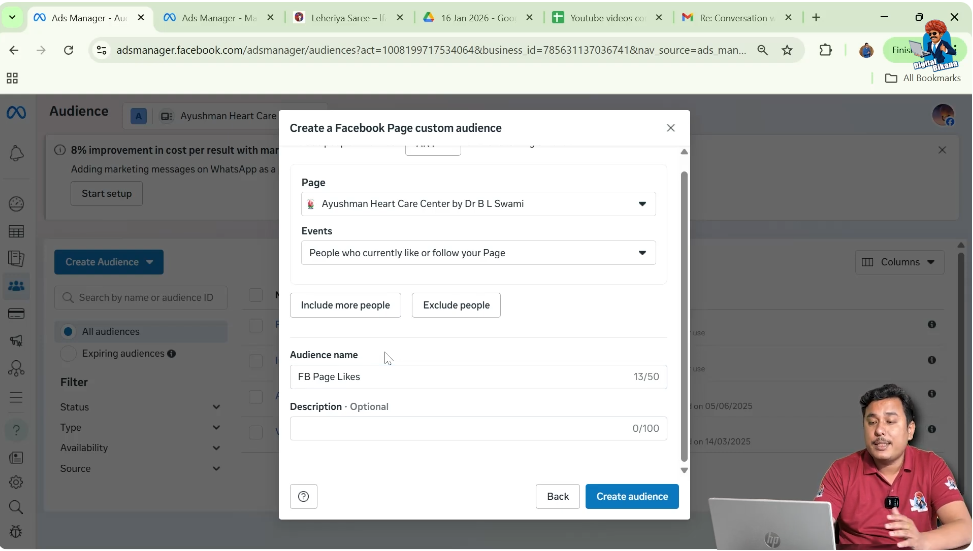Open the All Bookmarks folder
Screen dimensions: 973x551
click(x=922, y=78)
